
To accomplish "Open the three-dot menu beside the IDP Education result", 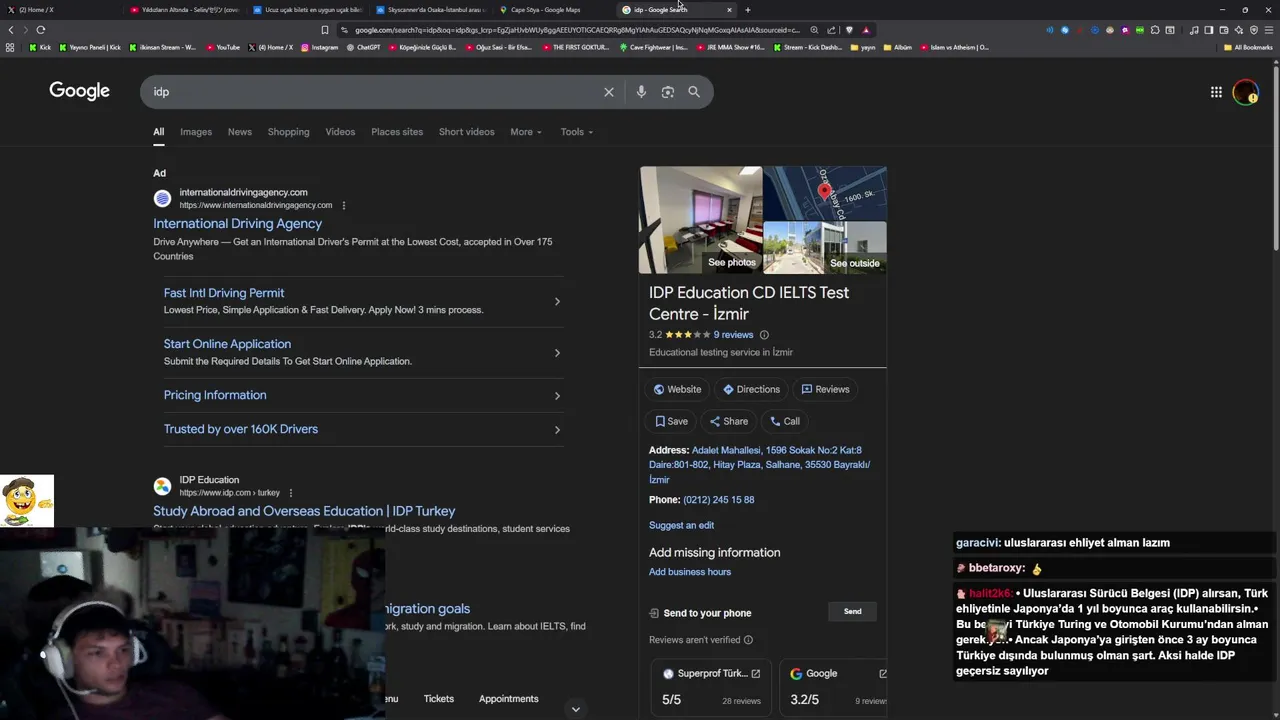I will point(291,493).
